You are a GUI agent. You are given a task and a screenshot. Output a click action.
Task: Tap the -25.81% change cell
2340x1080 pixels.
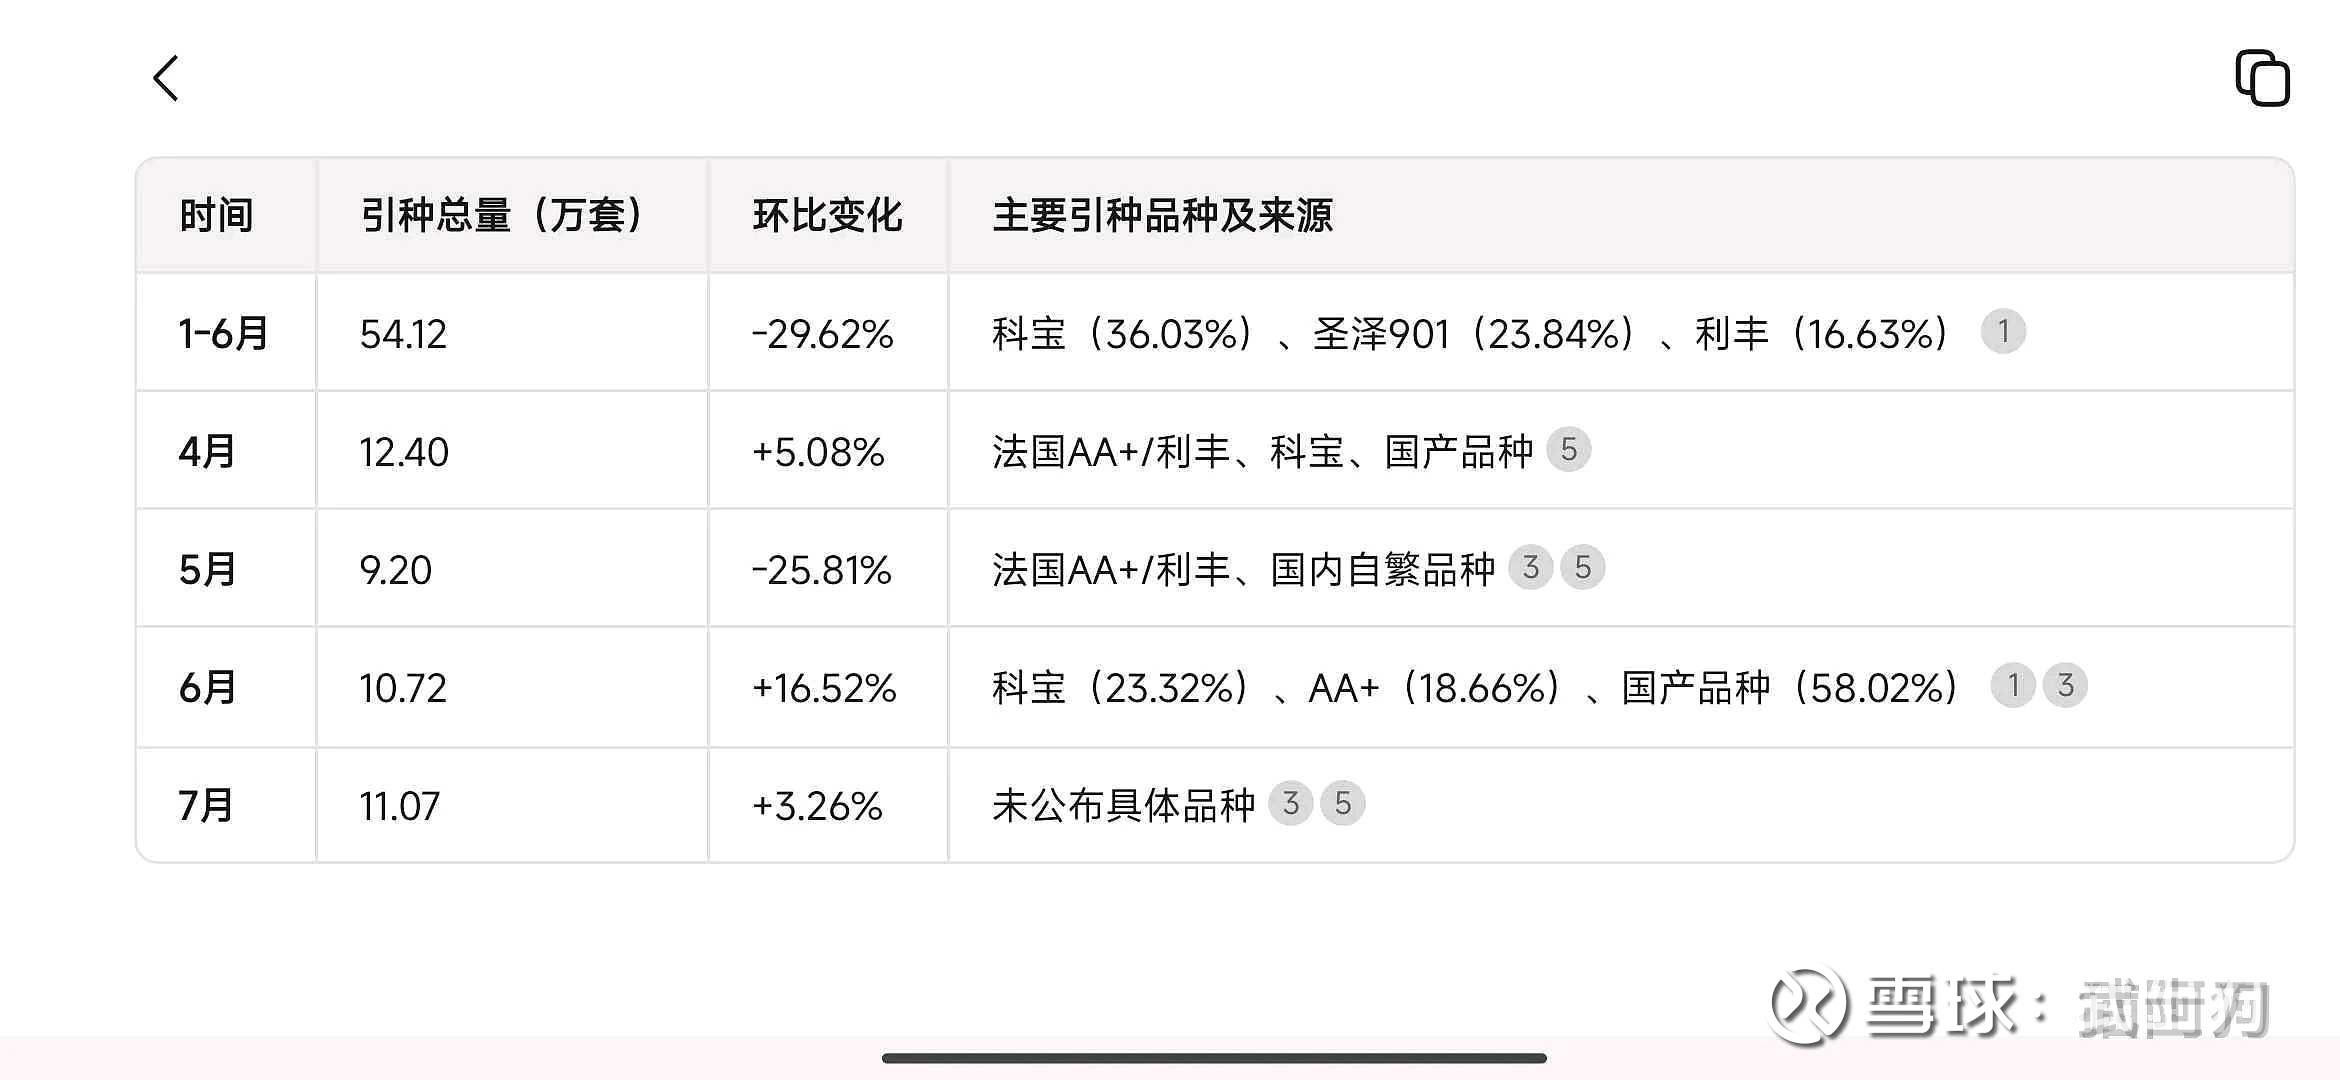[x=821, y=570]
